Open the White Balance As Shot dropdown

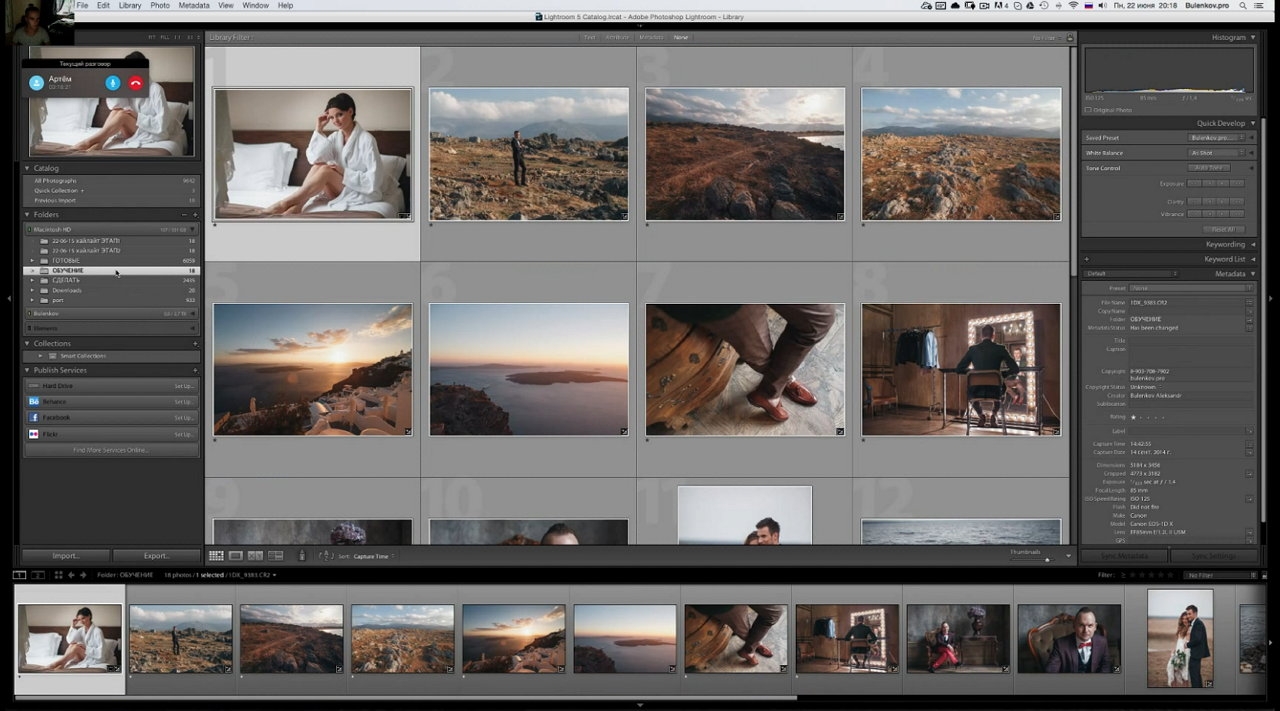click(x=1214, y=153)
